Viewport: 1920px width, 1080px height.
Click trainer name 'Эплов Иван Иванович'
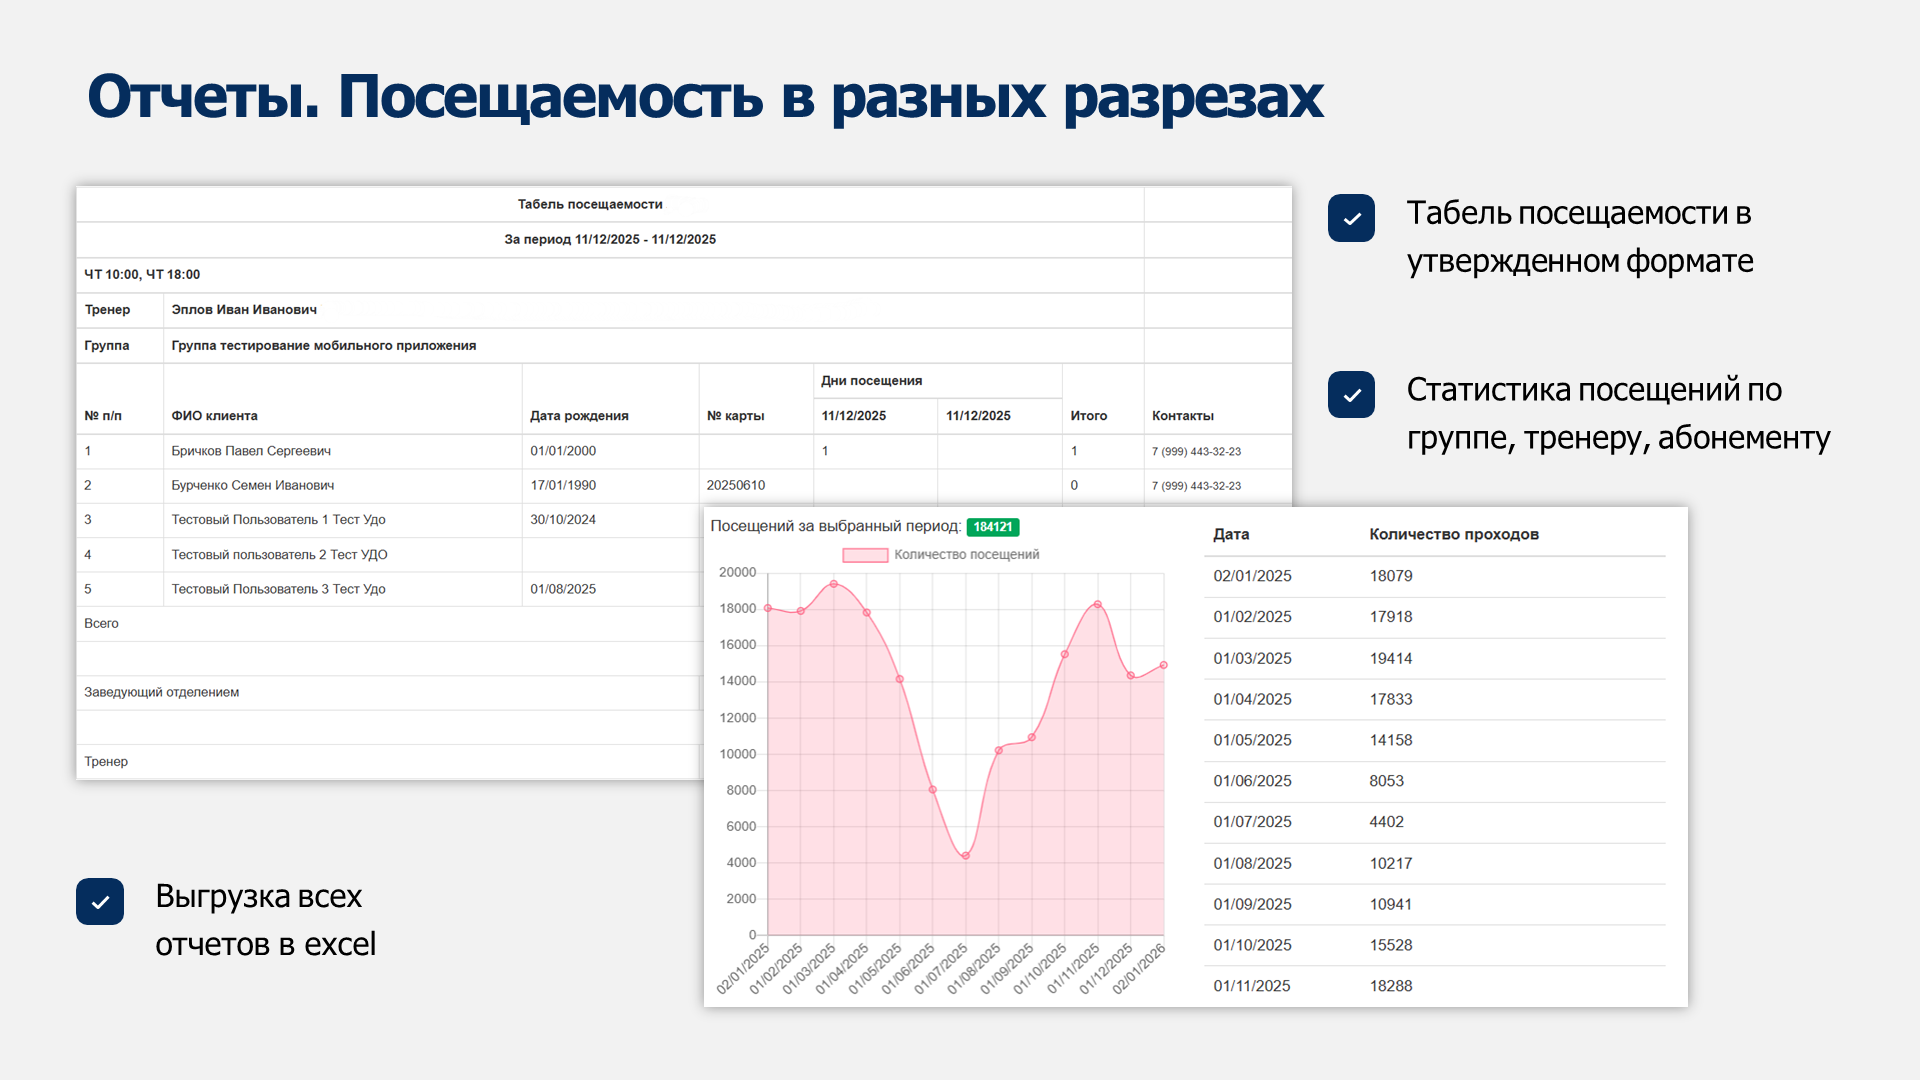pos(244,309)
